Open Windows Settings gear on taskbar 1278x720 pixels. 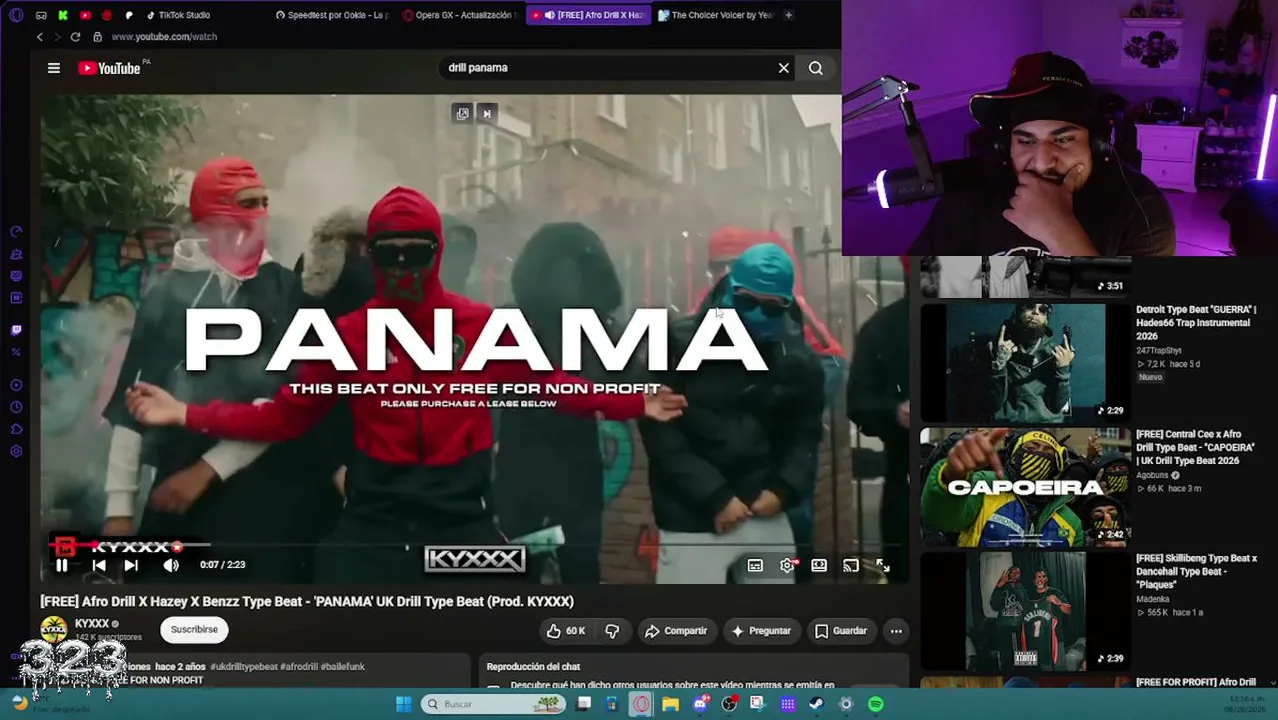point(846,704)
